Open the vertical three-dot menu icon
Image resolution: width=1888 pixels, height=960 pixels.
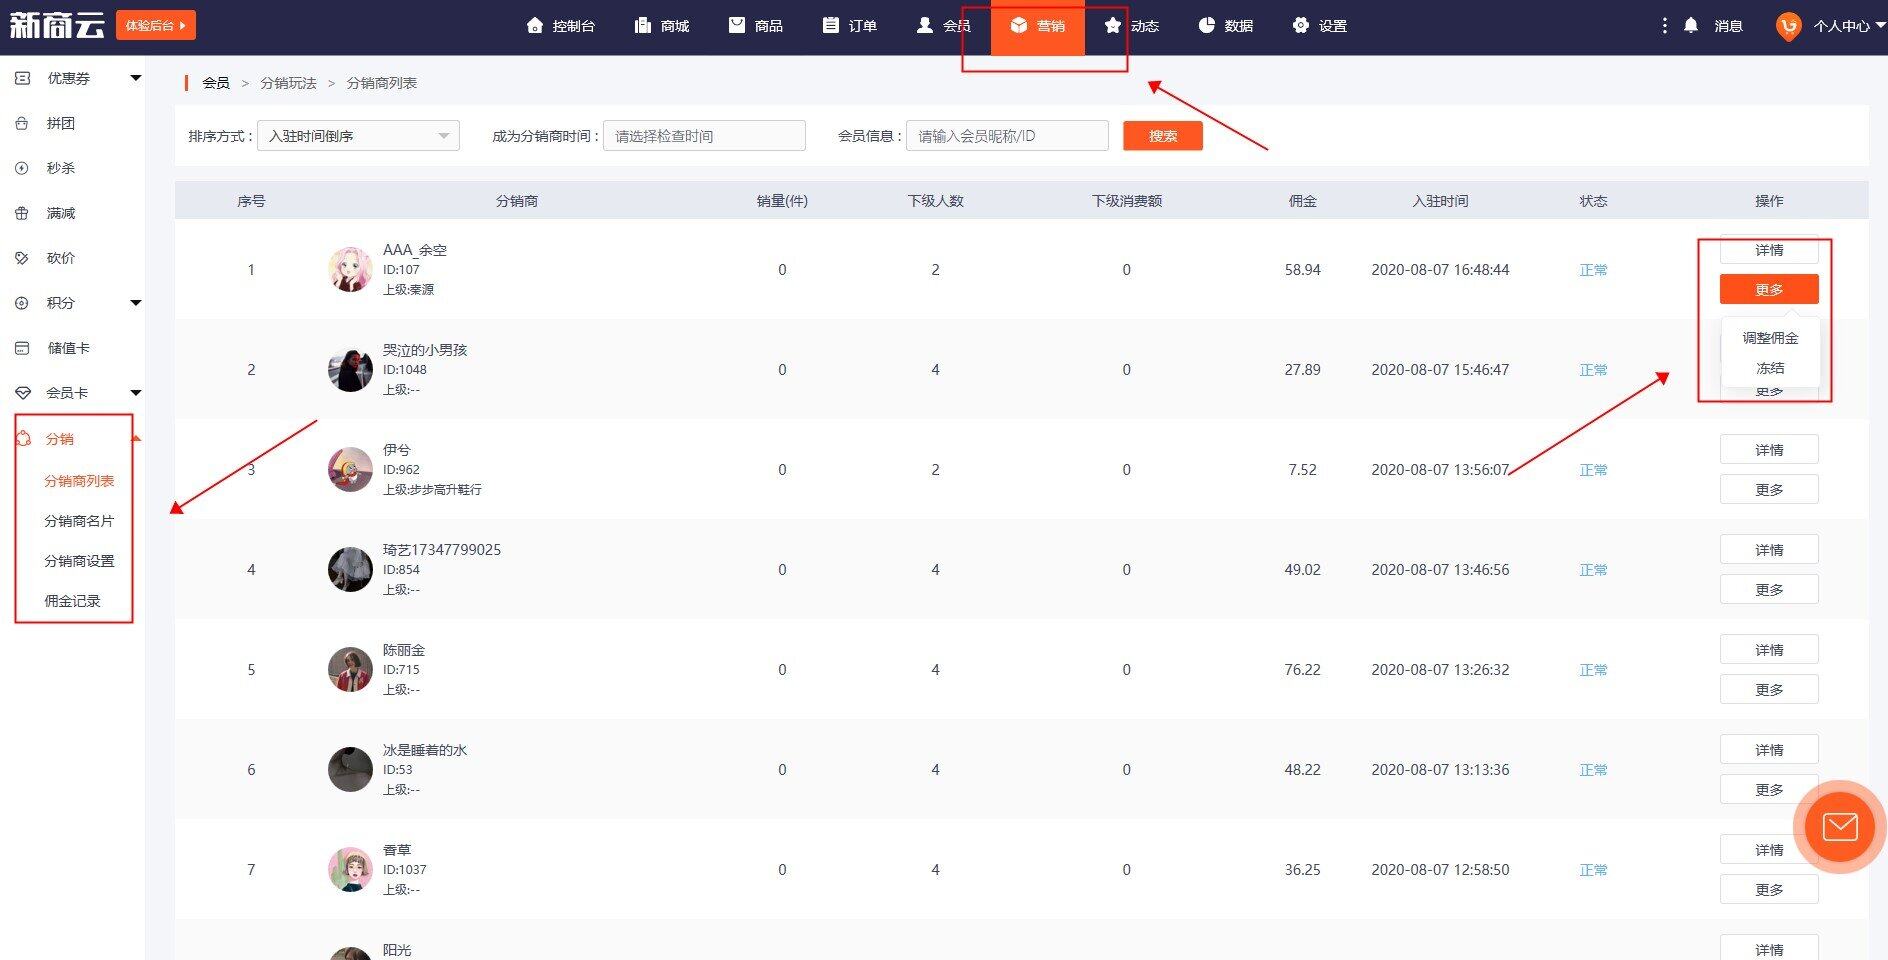1664,25
